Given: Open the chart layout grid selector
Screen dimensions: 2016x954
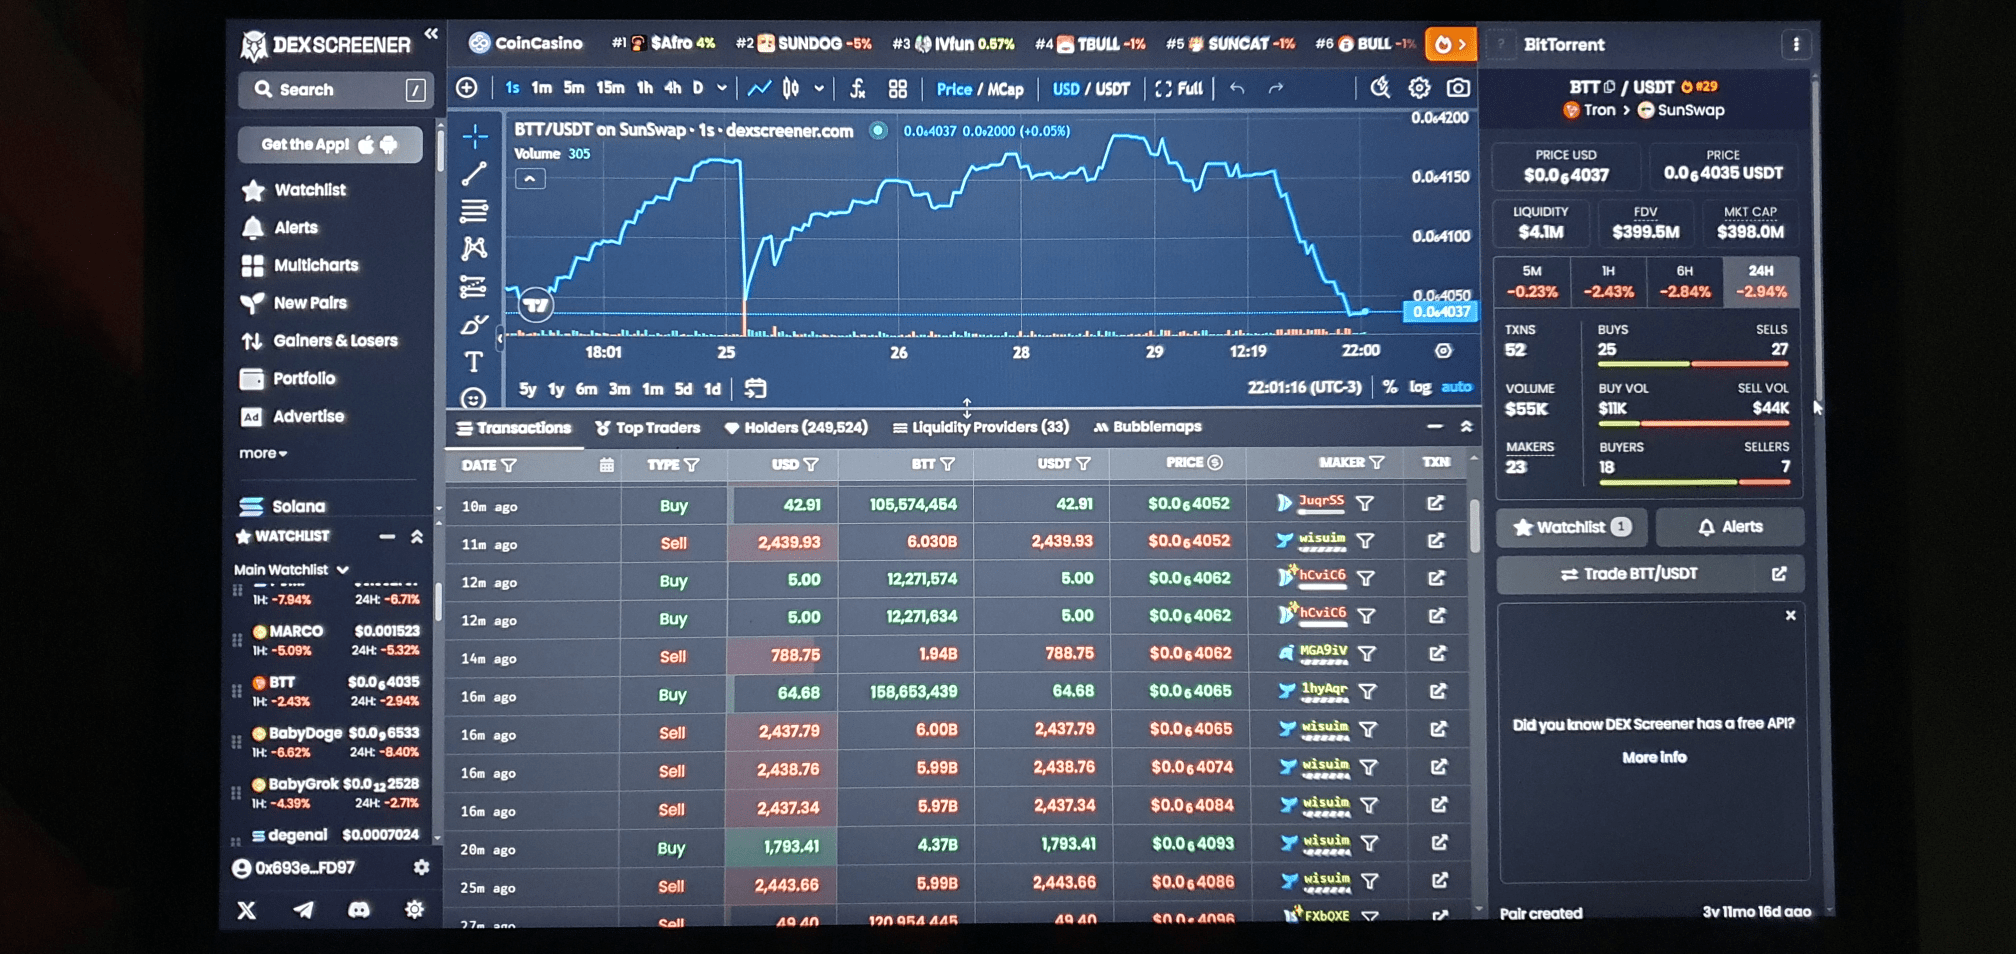Looking at the screenshot, I should [x=898, y=89].
